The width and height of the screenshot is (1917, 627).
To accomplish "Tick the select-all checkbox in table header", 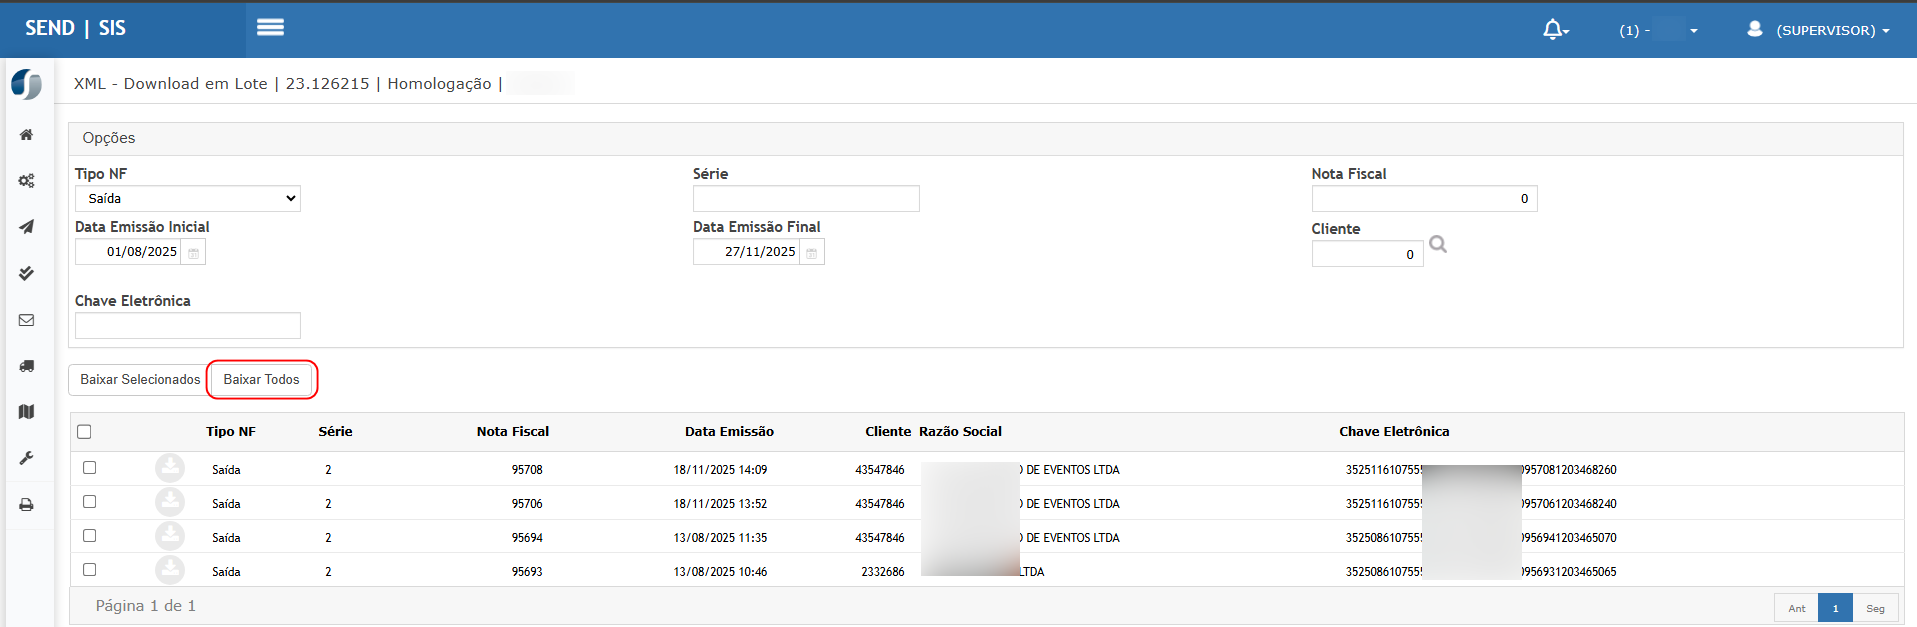I will click(x=84, y=432).
